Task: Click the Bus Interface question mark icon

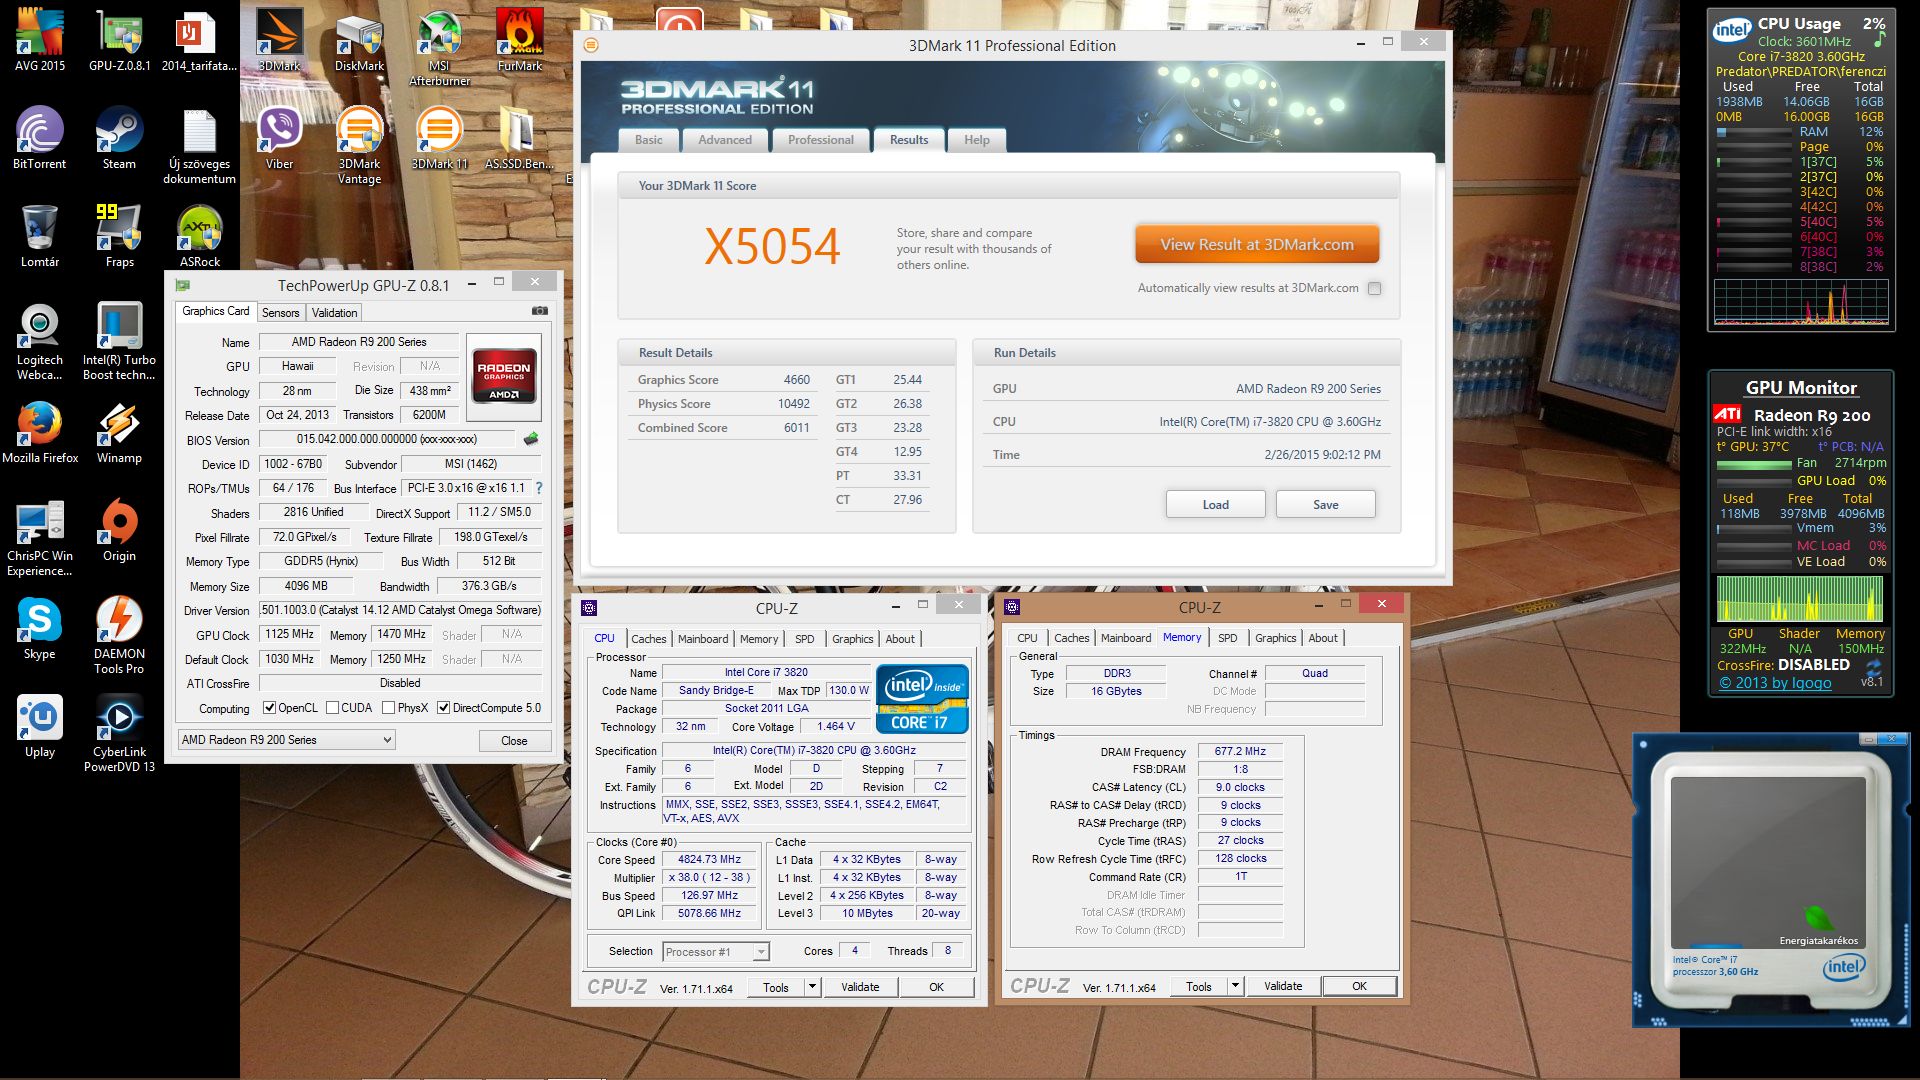Action: [x=539, y=488]
